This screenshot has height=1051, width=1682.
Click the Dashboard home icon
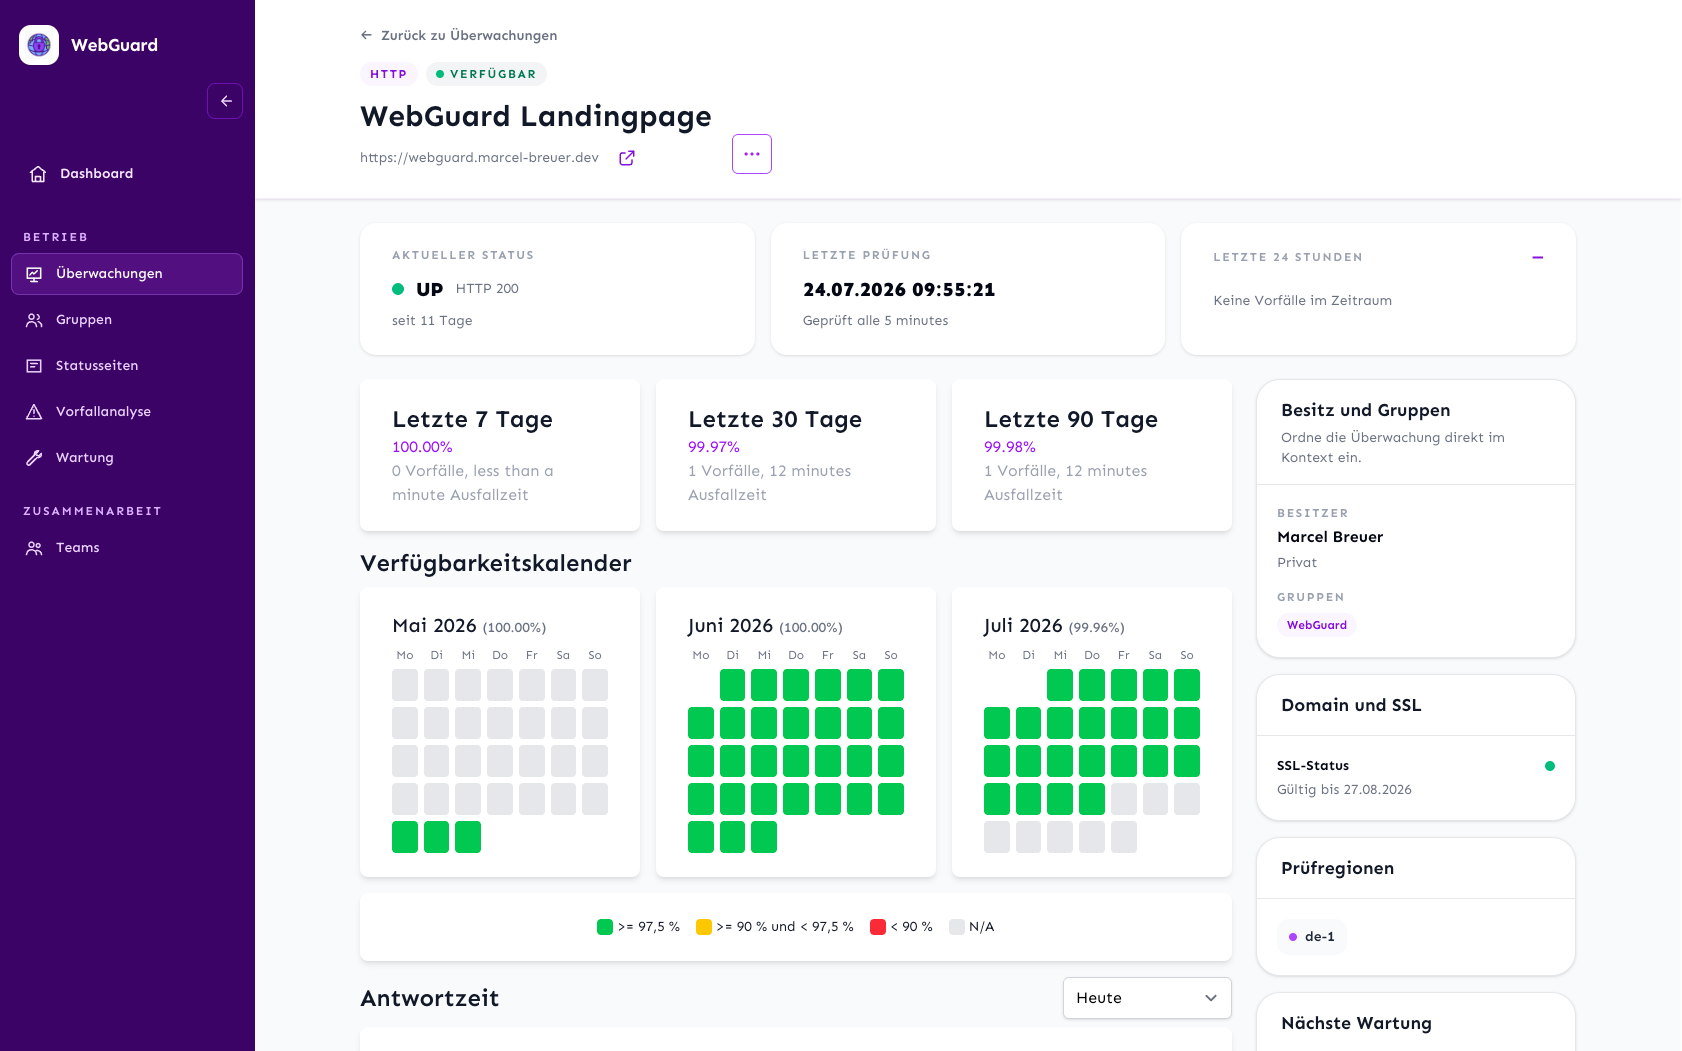point(38,174)
